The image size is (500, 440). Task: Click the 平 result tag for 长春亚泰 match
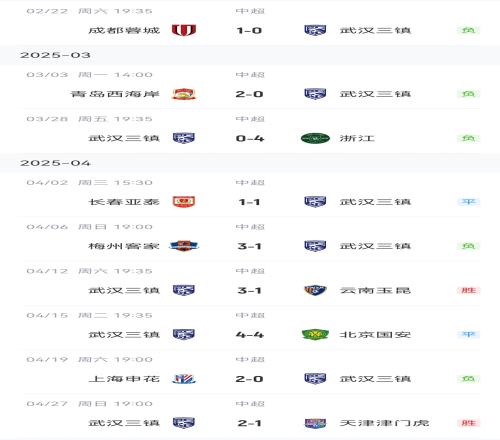[x=468, y=202]
